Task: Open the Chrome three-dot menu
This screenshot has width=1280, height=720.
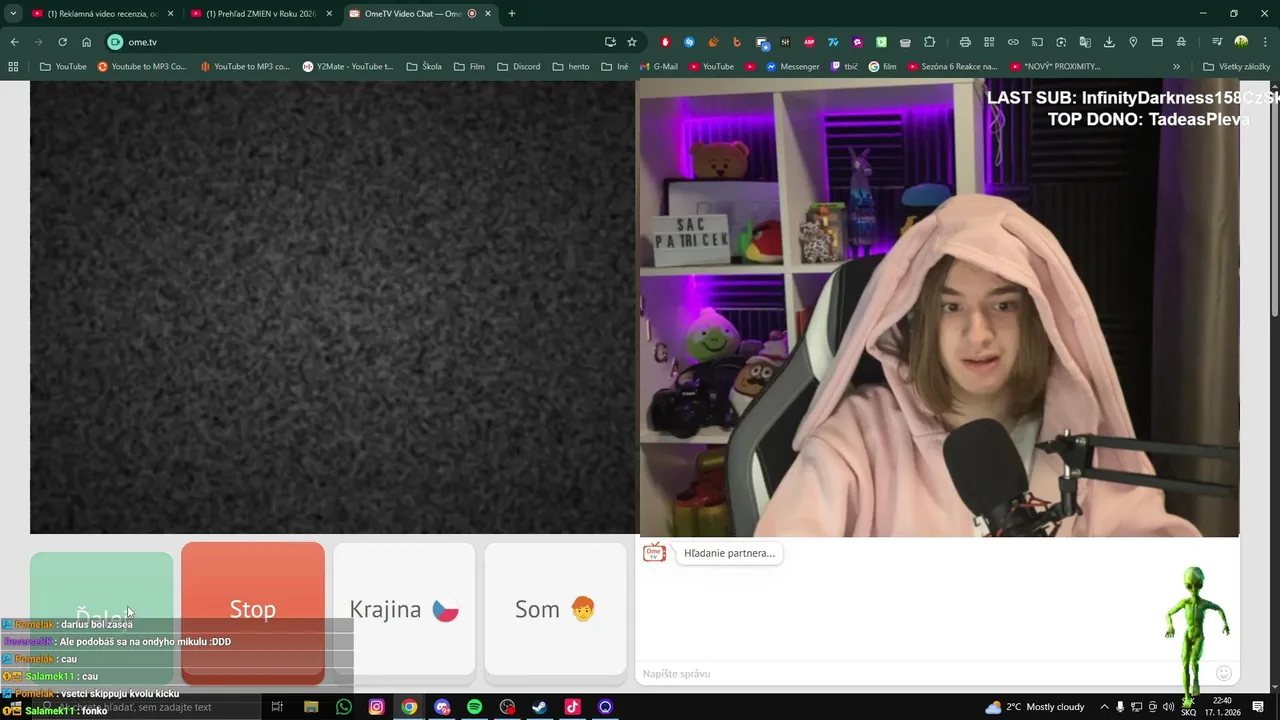Action: pyautogui.click(x=1265, y=42)
